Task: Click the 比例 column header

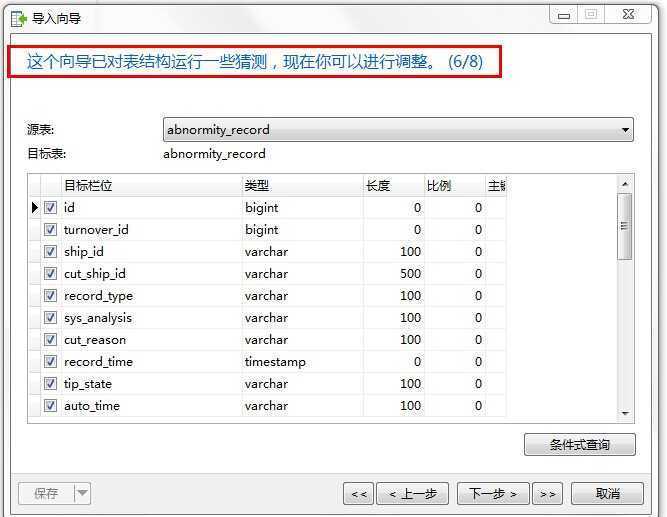Action: pyautogui.click(x=455, y=186)
